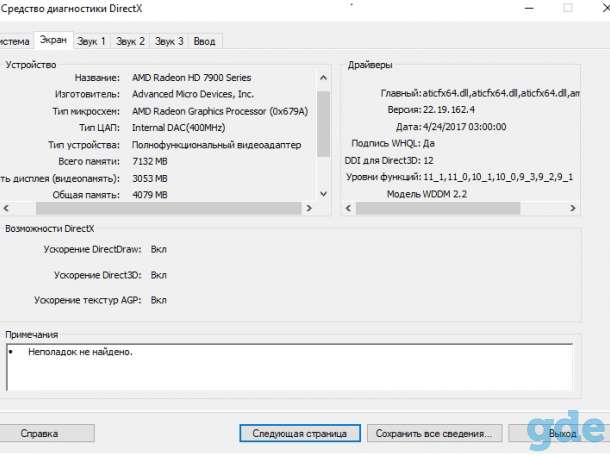Click the Общая память label
The width and height of the screenshot is (610, 456).
coord(86,195)
